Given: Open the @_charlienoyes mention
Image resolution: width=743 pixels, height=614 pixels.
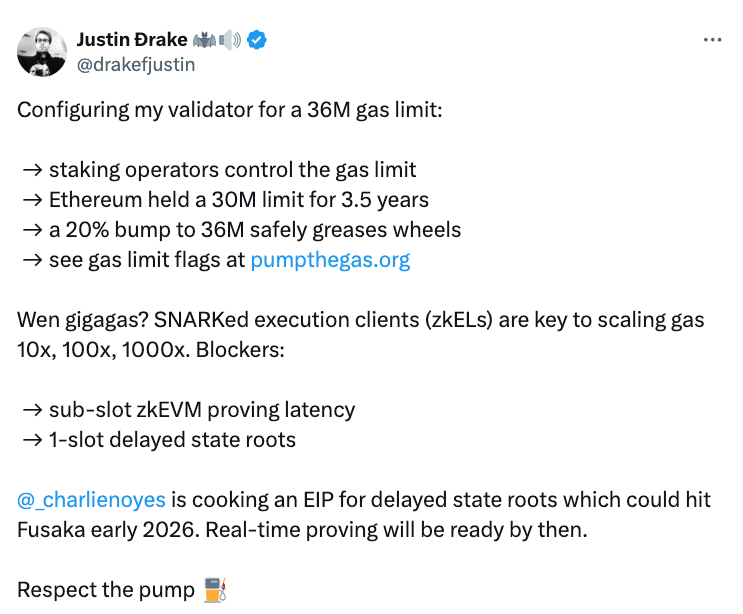Looking at the screenshot, I should click(x=91, y=500).
